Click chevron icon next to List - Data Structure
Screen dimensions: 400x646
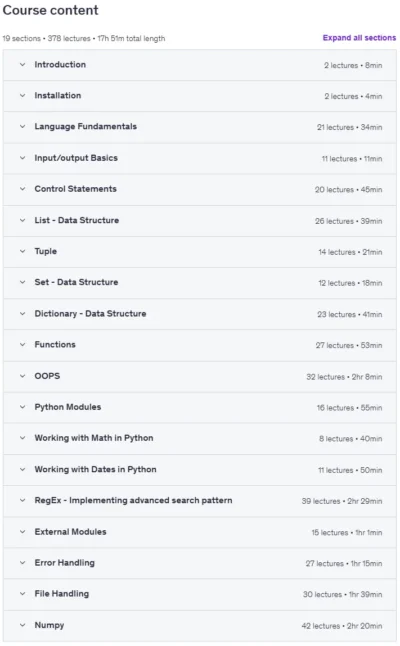[23, 220]
